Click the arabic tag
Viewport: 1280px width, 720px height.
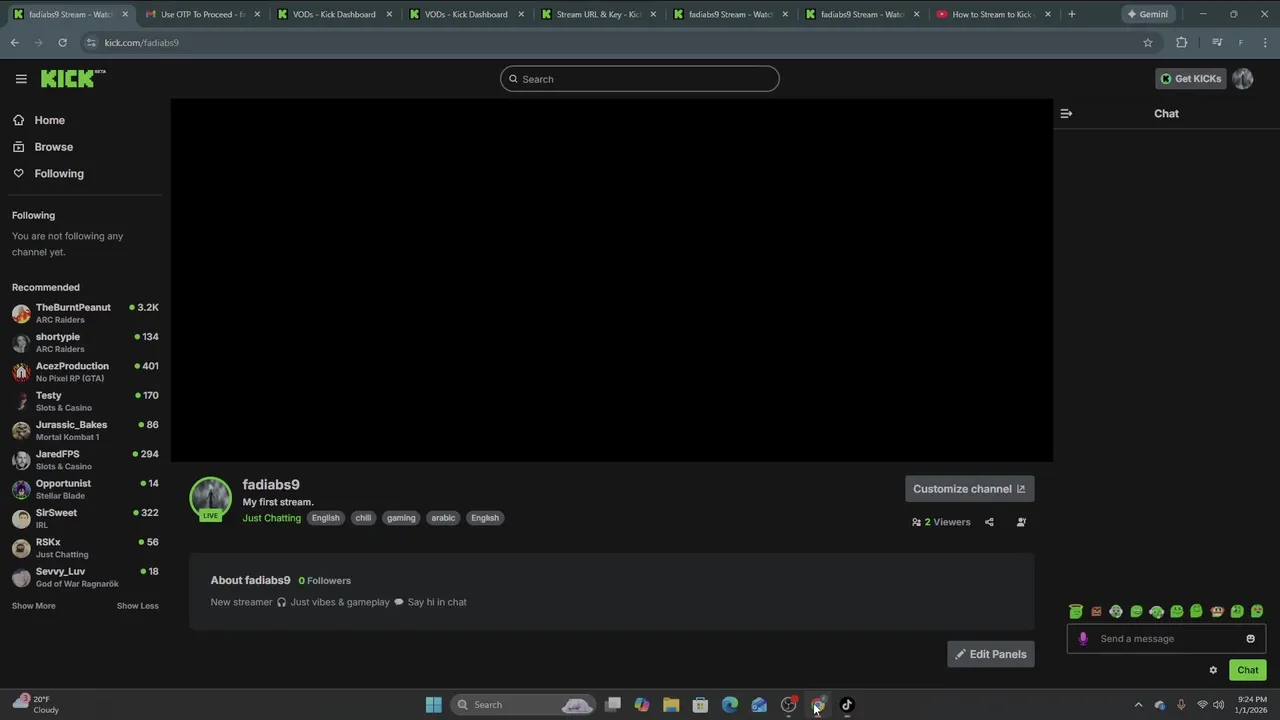click(443, 518)
